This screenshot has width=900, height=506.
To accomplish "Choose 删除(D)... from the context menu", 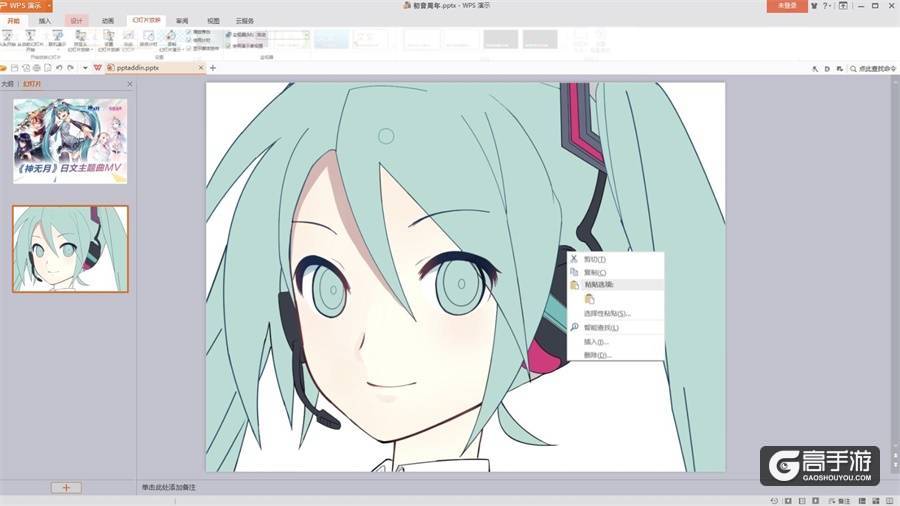I will click(x=615, y=355).
